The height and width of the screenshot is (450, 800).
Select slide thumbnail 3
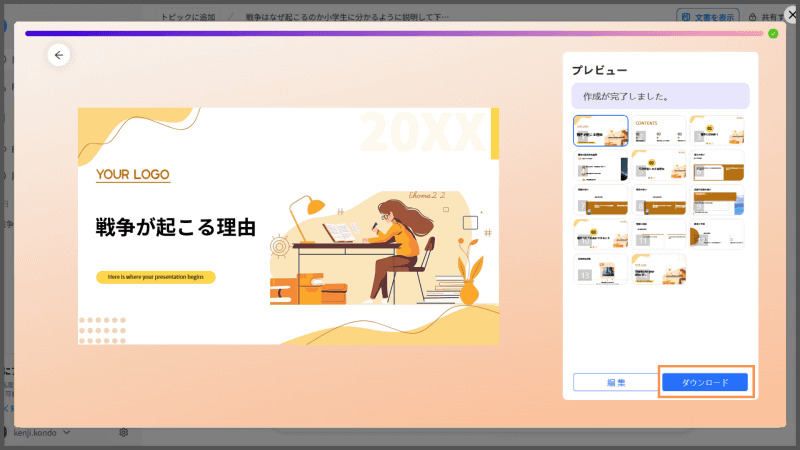click(717, 131)
